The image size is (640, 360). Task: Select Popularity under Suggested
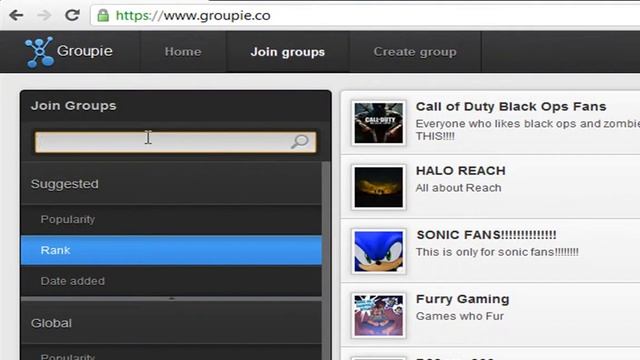171,220
